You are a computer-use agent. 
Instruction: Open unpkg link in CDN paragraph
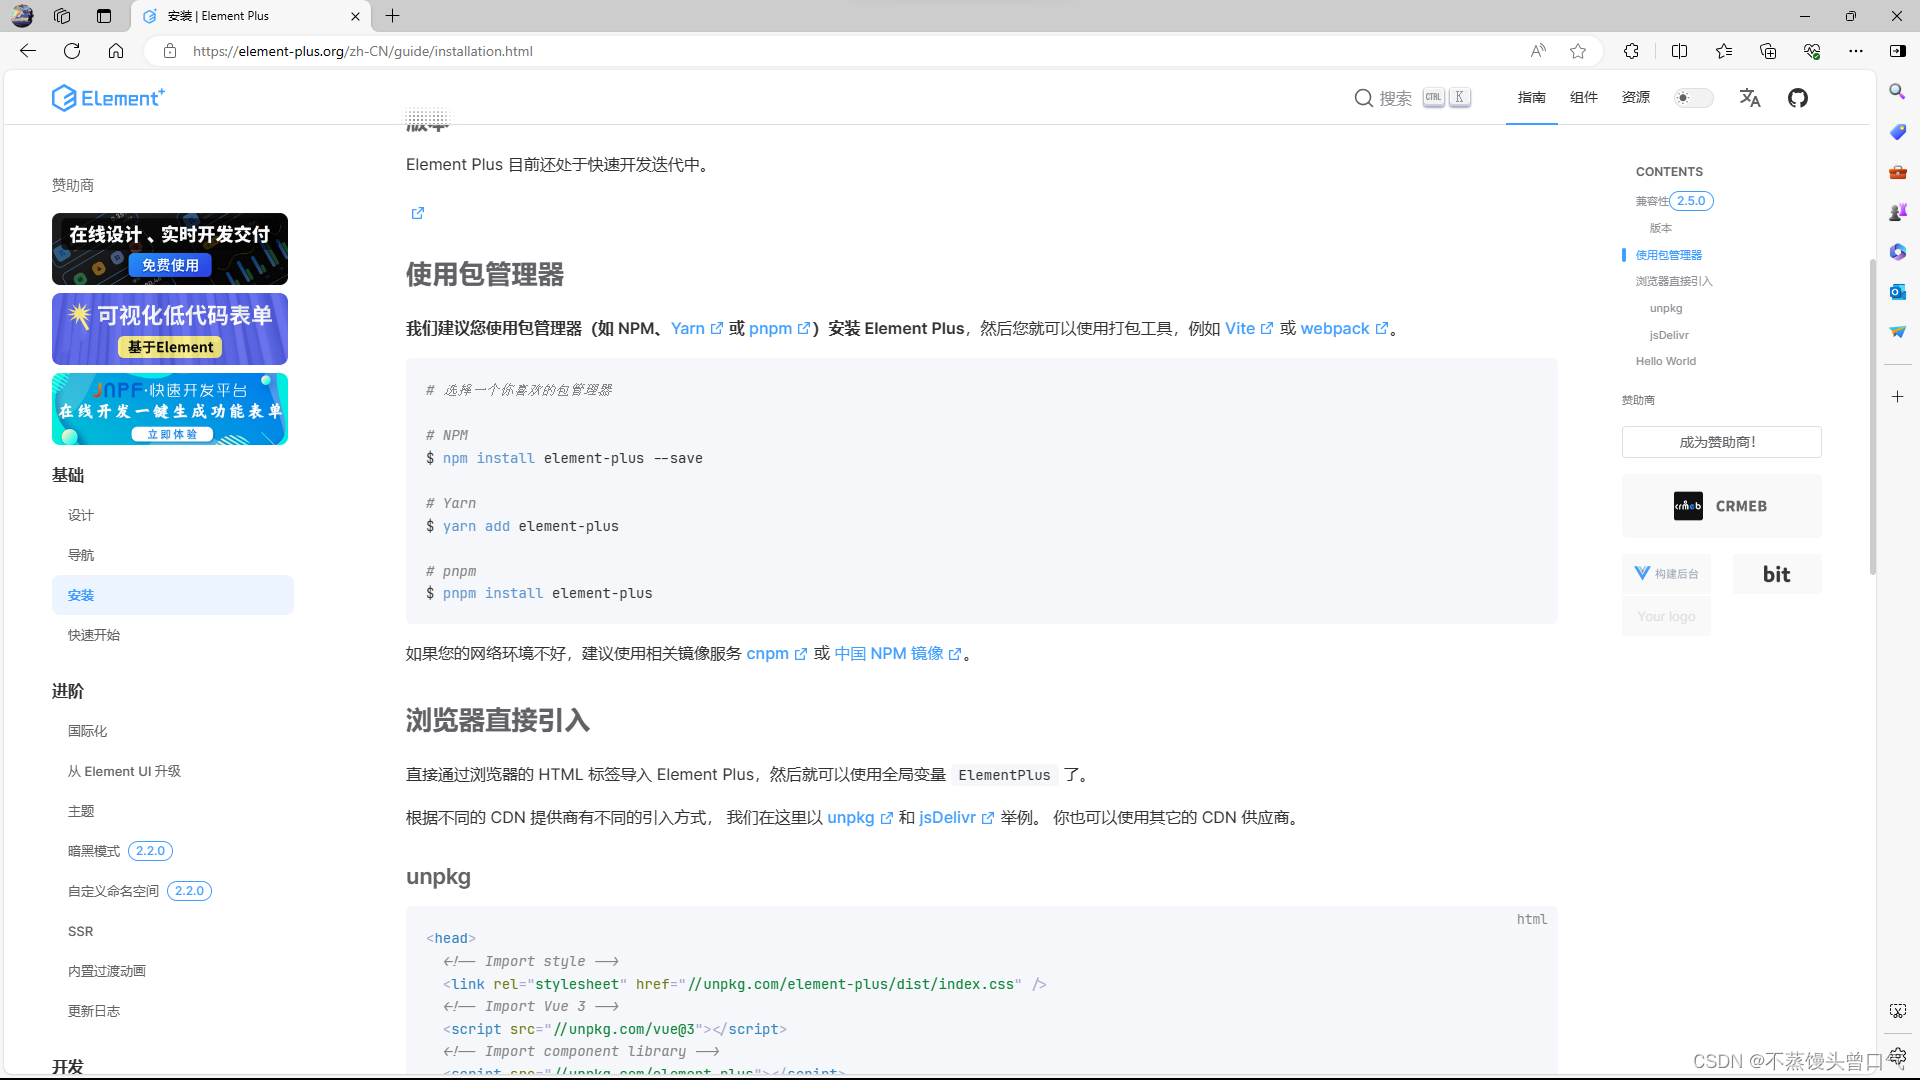(860, 817)
